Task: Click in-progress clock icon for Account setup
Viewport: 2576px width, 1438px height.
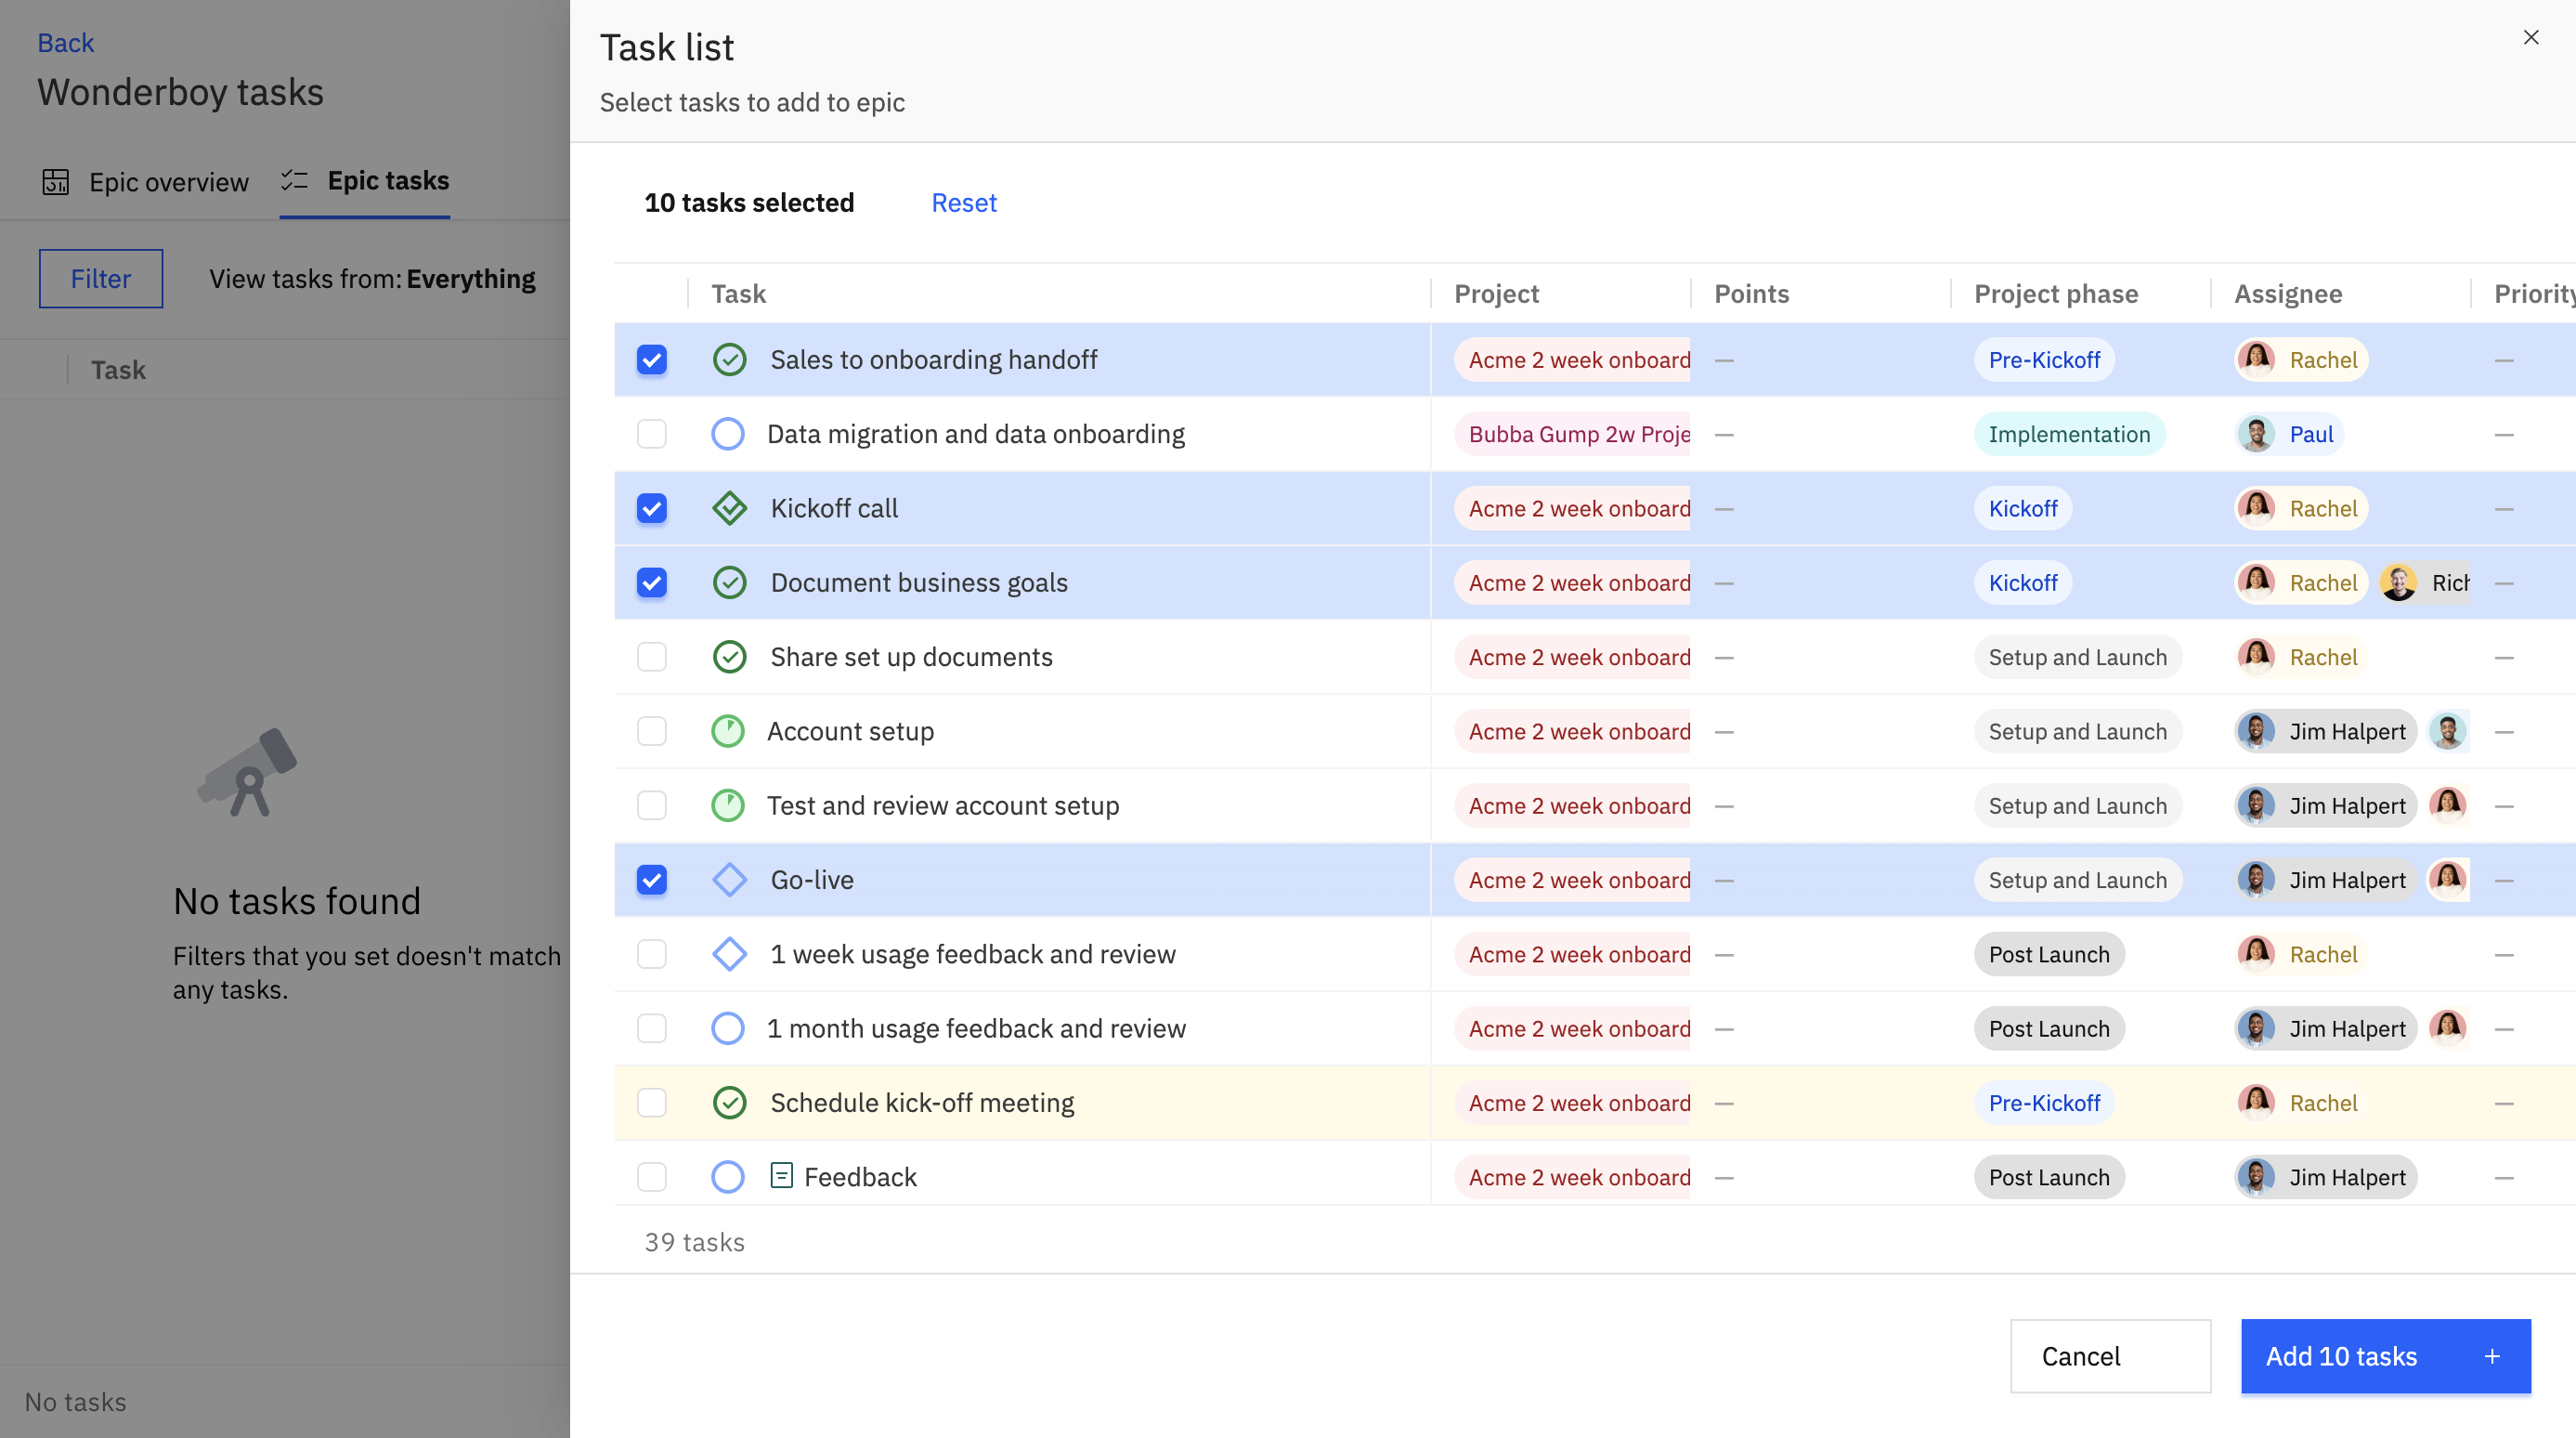Action: (727, 731)
